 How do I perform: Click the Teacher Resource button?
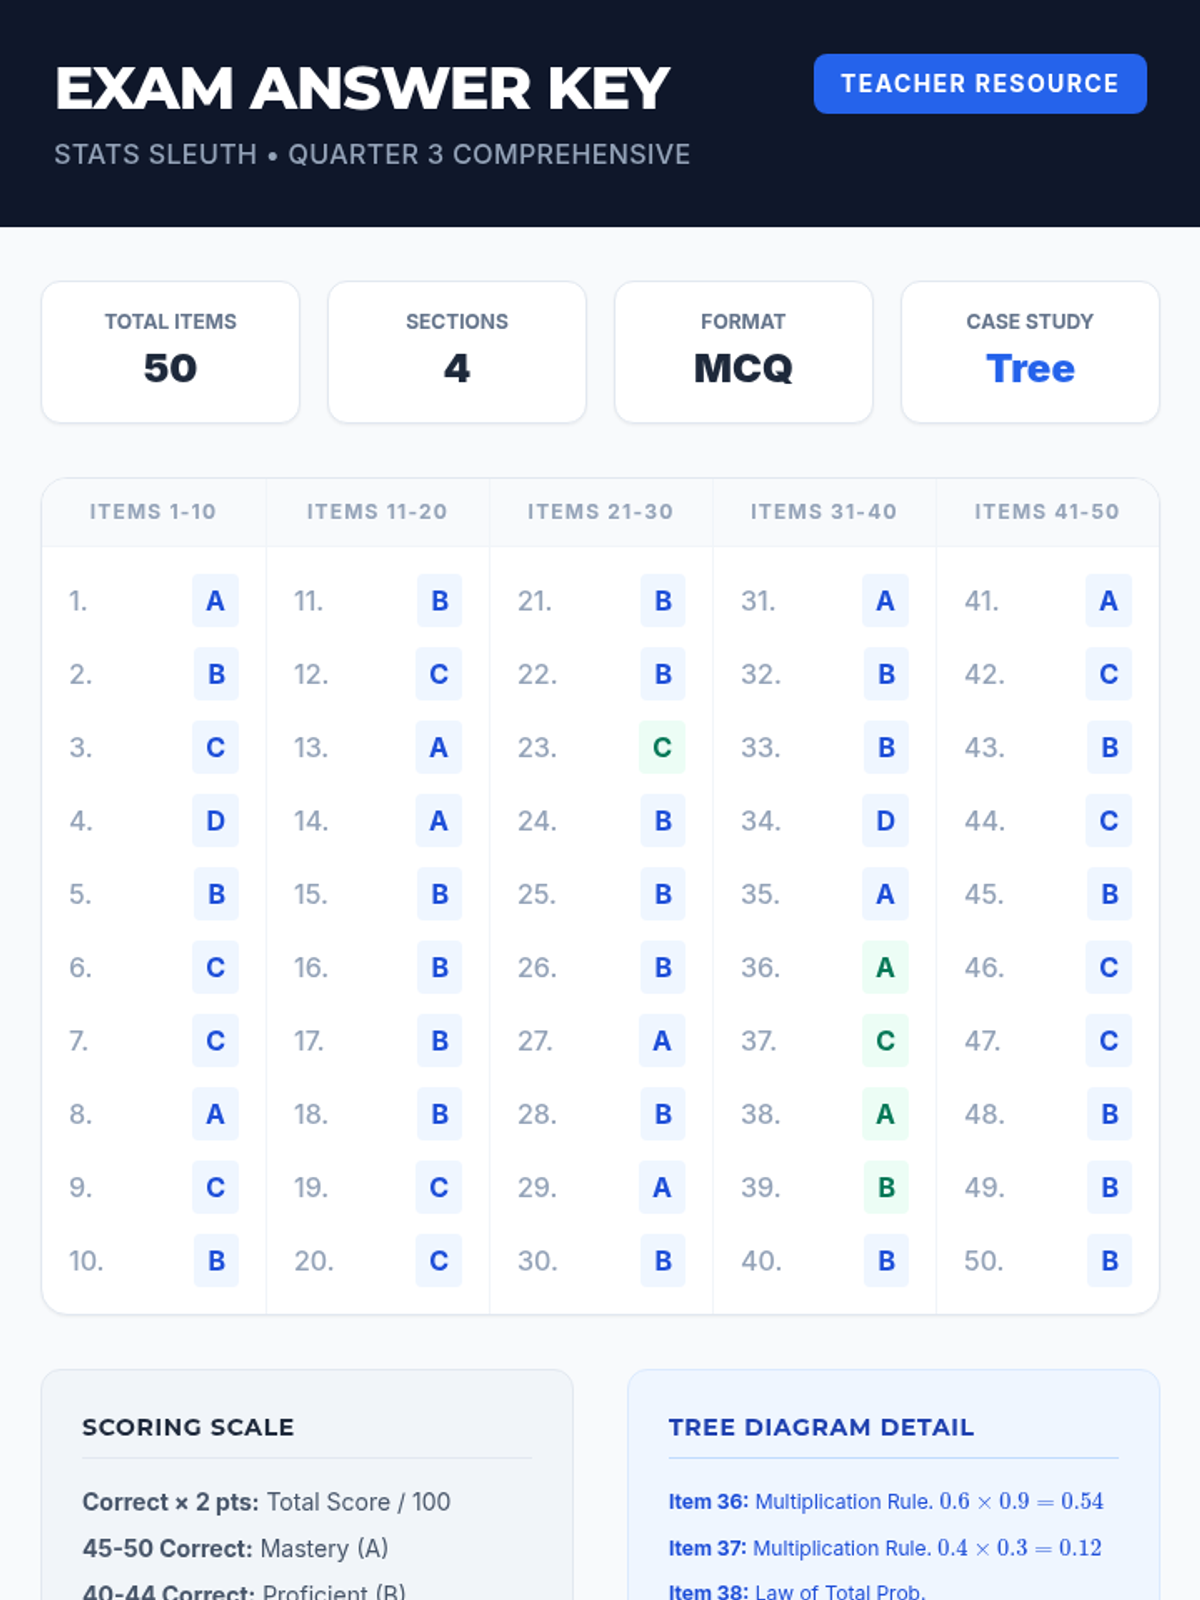coord(979,84)
